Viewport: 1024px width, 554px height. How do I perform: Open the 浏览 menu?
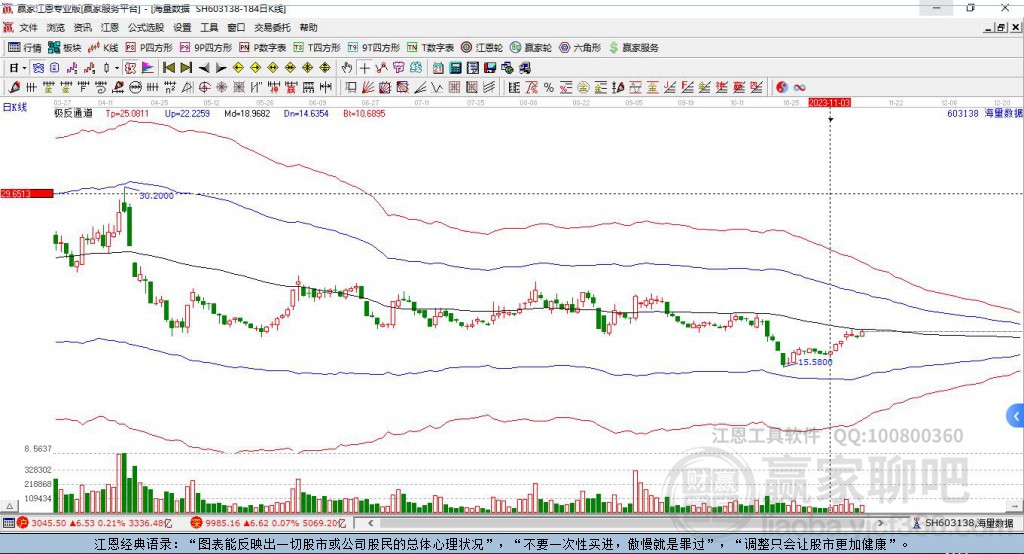coord(56,27)
